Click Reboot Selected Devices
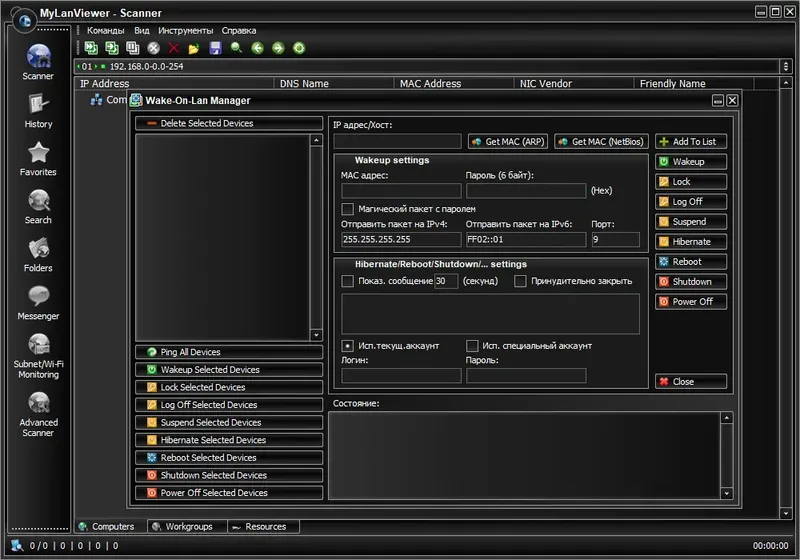 click(229, 457)
